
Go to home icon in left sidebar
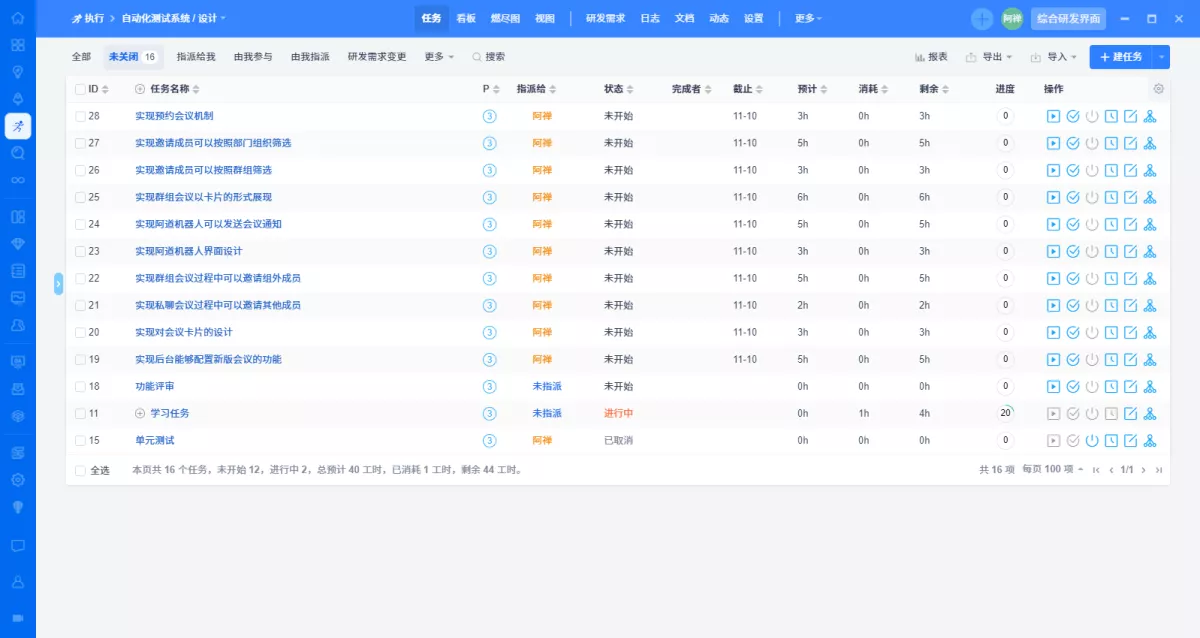pos(17,18)
